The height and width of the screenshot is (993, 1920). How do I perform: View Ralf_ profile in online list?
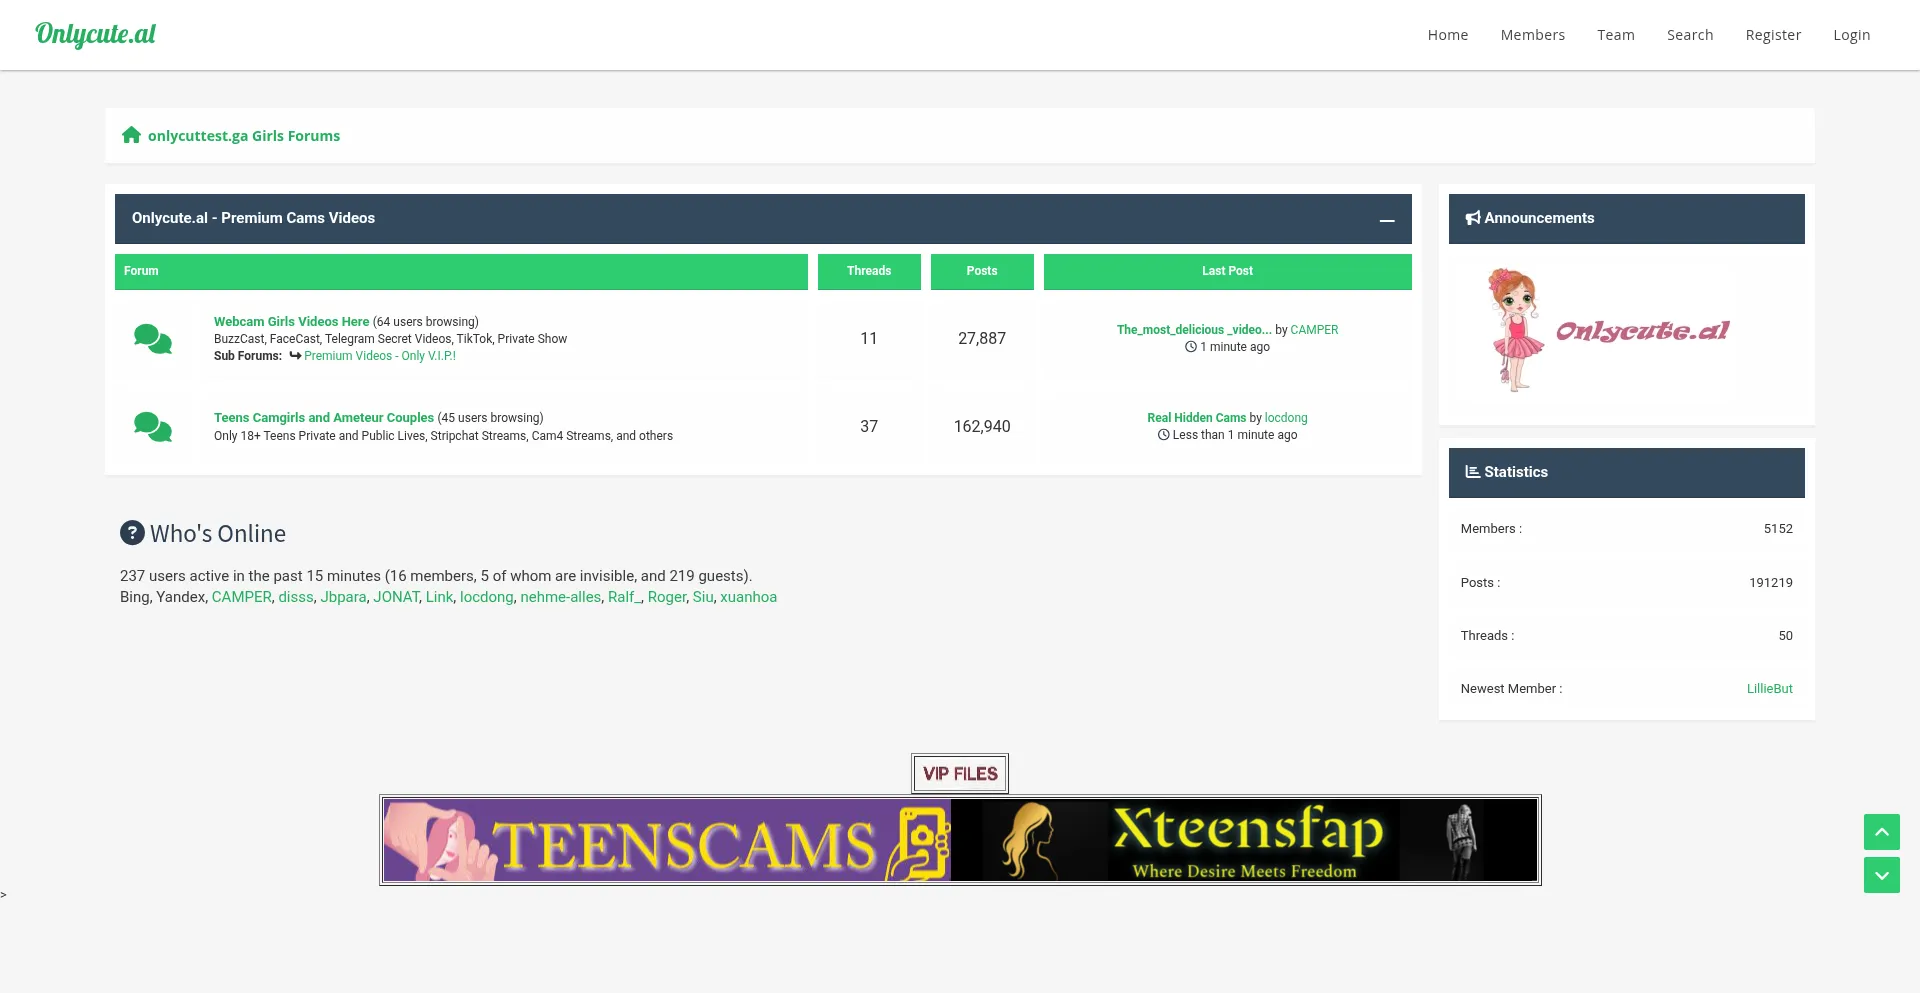(624, 597)
